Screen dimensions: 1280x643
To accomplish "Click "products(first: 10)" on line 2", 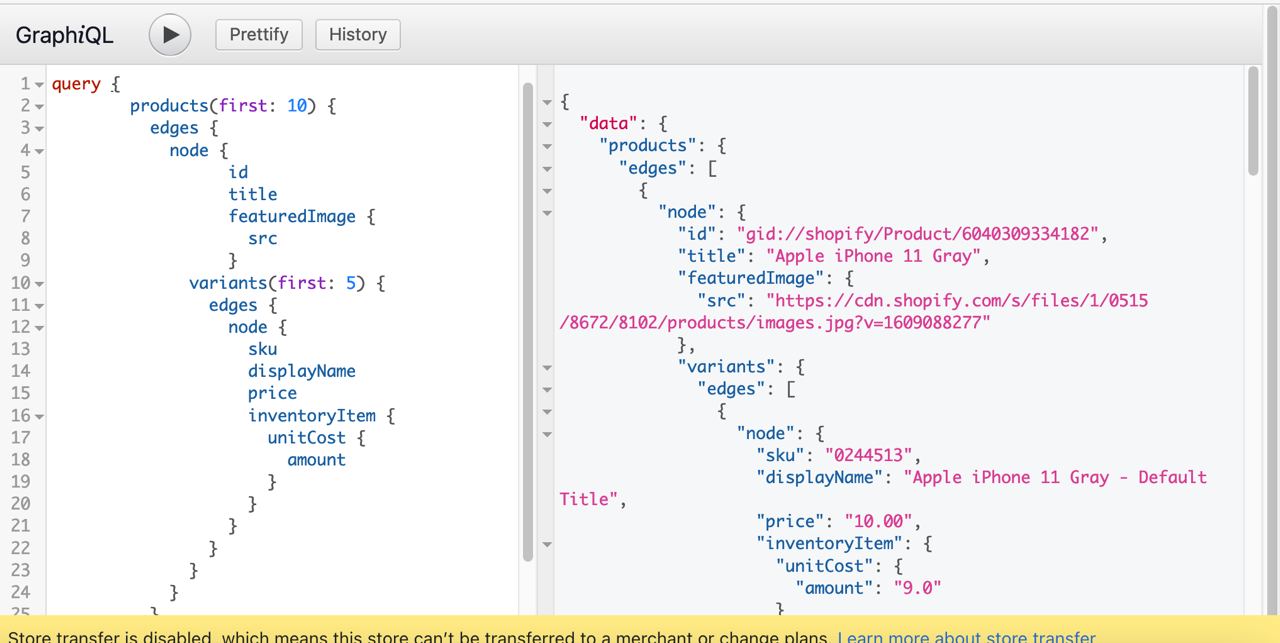I will click(223, 105).
